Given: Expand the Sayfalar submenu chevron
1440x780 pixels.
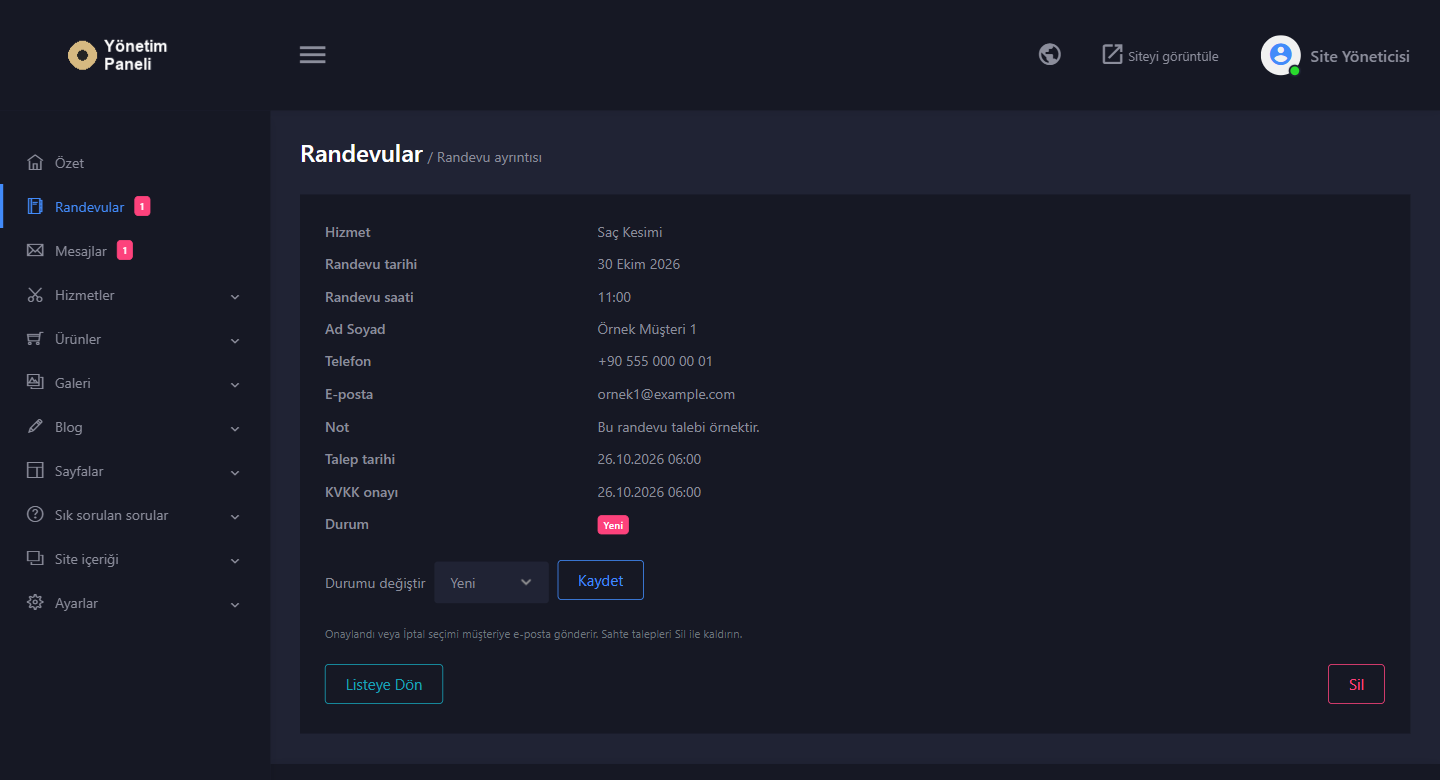Looking at the screenshot, I should [x=235, y=473].
